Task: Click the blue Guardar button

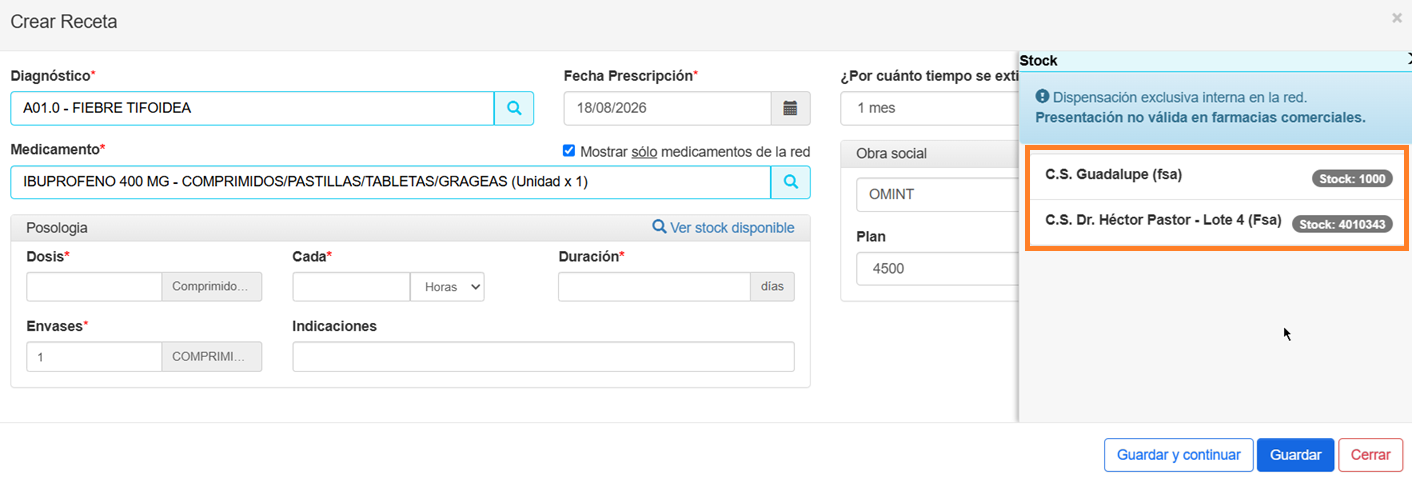Action: 1295,455
